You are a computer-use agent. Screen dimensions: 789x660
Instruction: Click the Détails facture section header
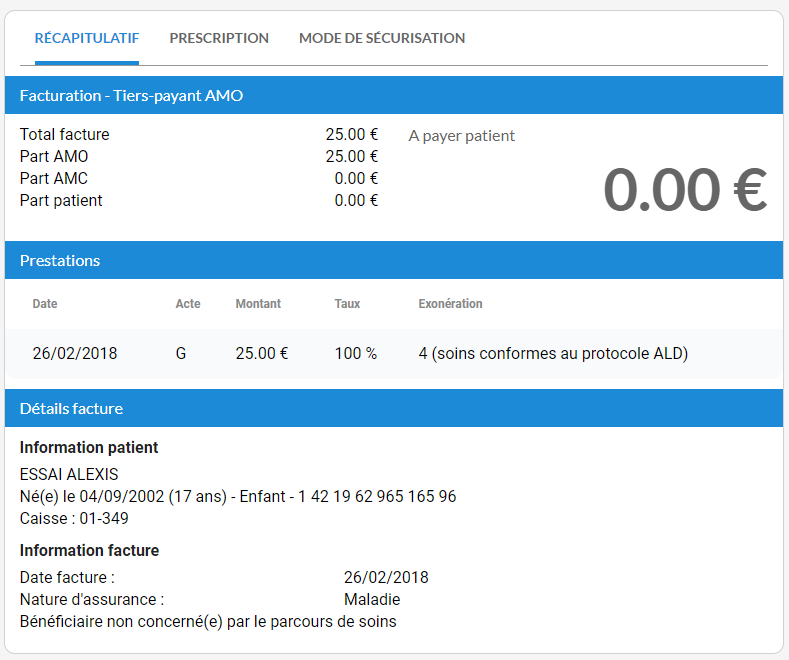pyautogui.click(x=71, y=408)
